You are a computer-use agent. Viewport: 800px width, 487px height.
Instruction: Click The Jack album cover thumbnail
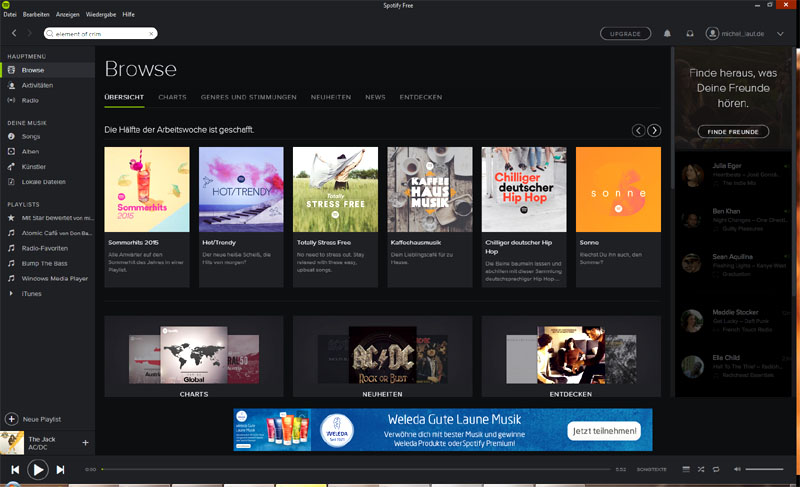coord(12,443)
